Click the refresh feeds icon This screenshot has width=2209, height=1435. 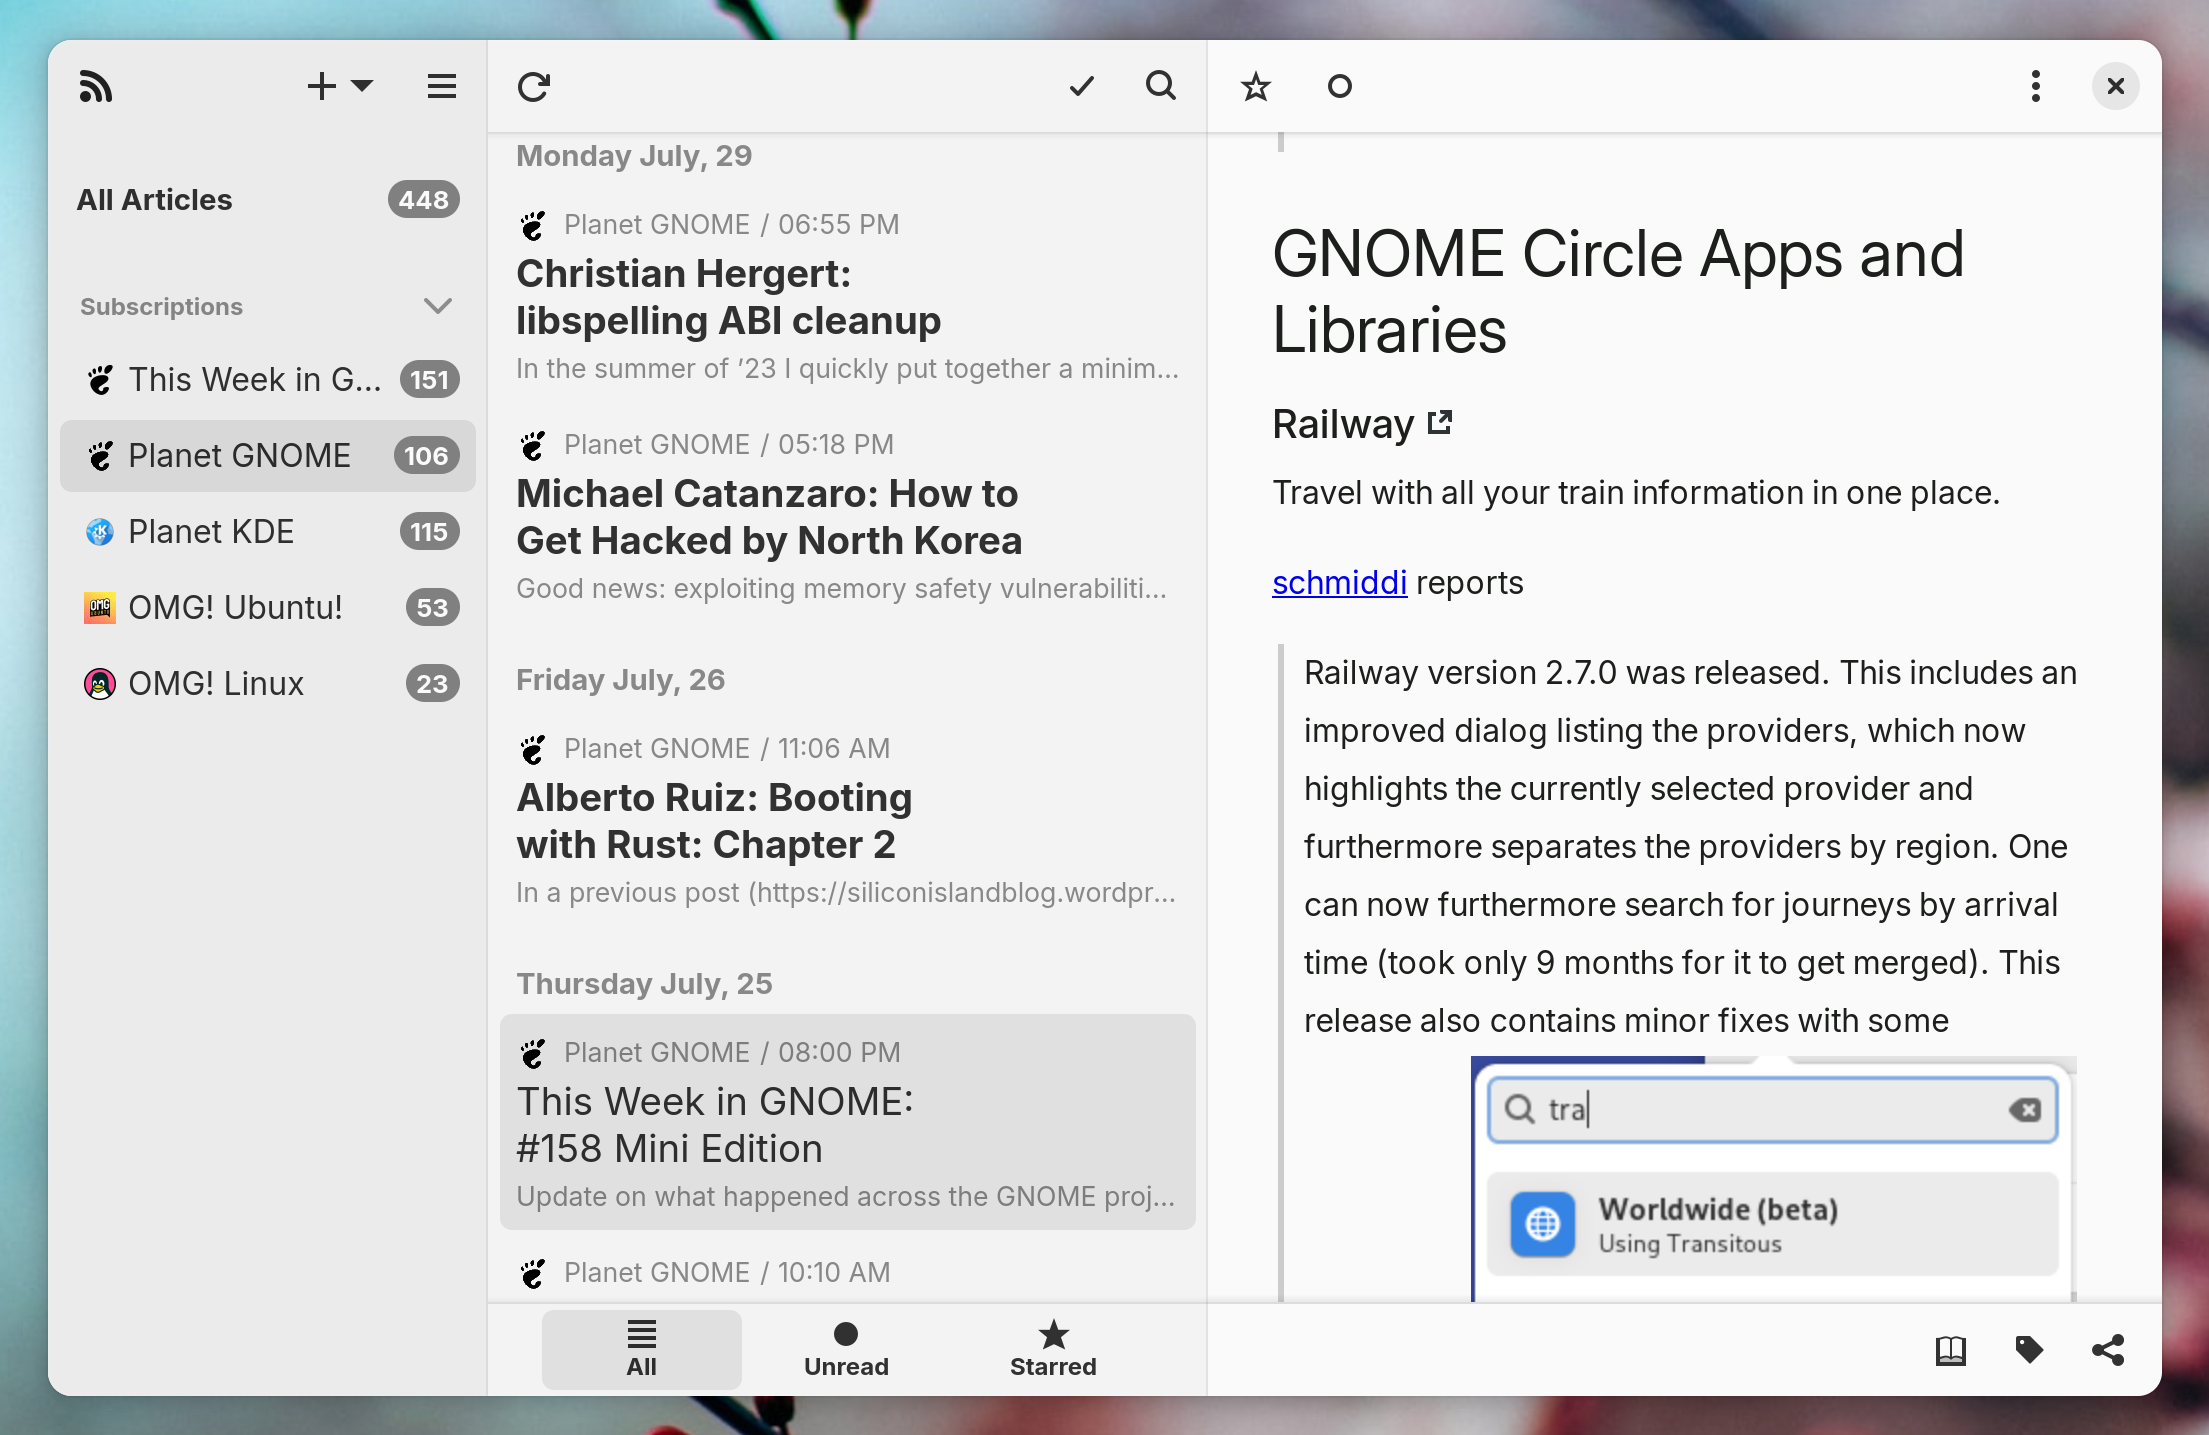click(x=534, y=87)
